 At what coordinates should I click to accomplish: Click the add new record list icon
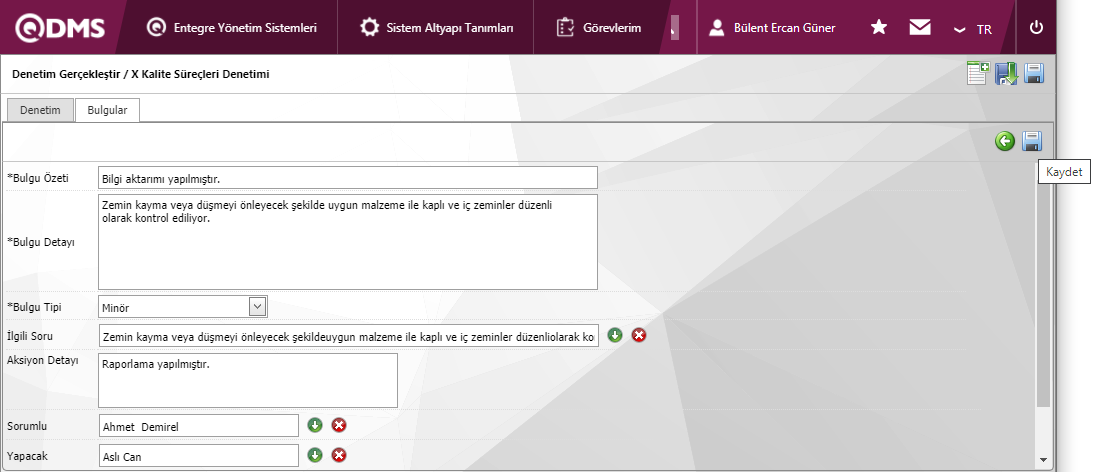click(x=978, y=74)
